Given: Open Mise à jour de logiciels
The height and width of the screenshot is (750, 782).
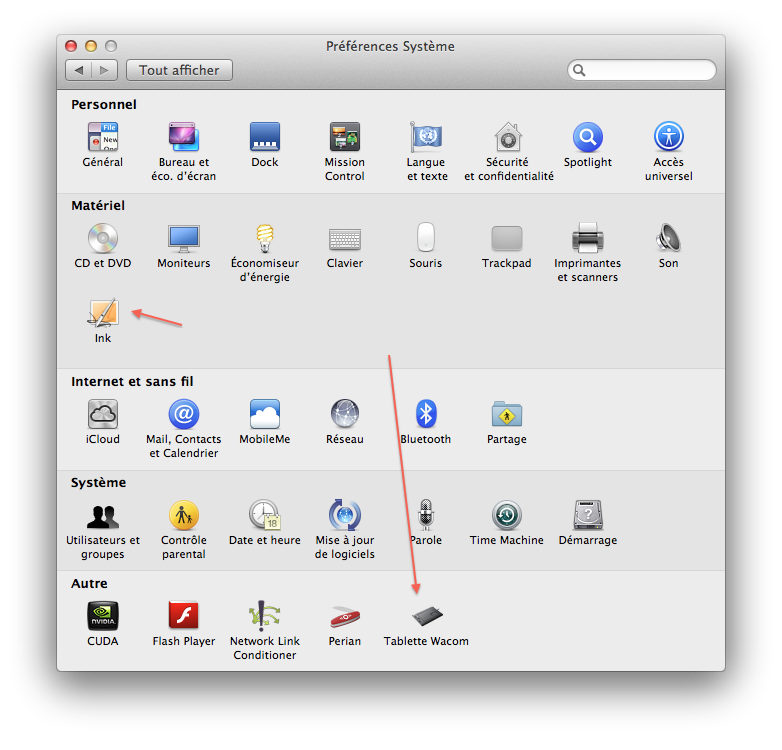Looking at the screenshot, I should 344,516.
